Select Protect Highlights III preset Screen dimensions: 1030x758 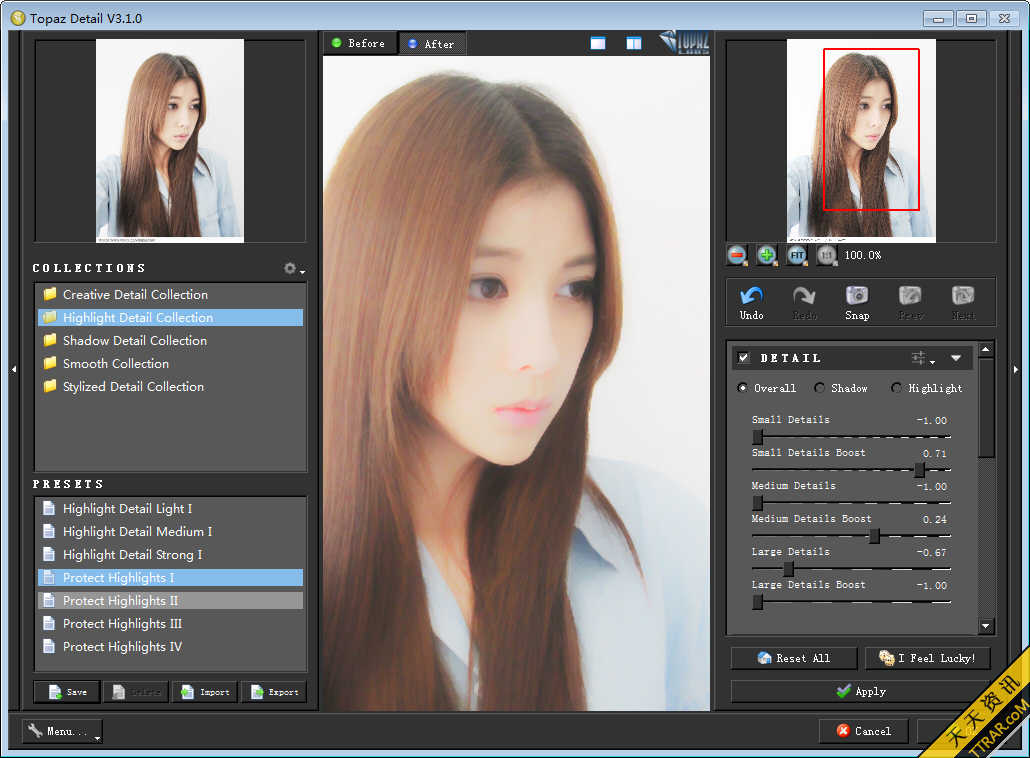122,624
